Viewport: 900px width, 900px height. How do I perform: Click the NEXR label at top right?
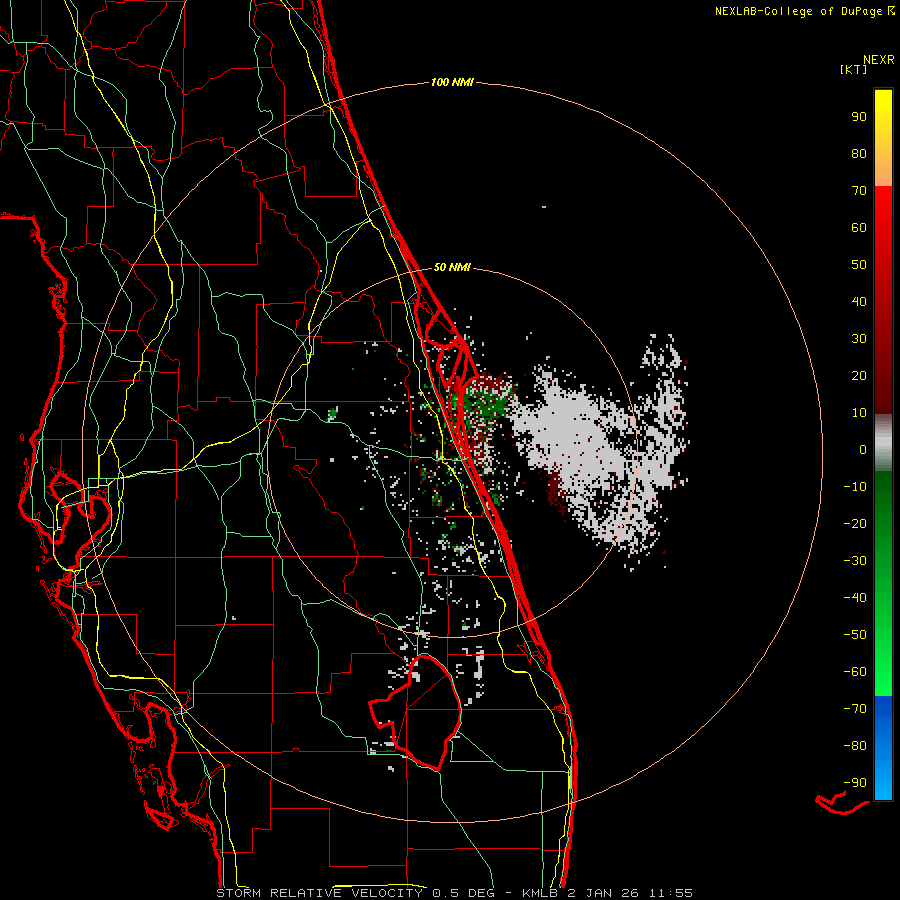click(x=879, y=60)
